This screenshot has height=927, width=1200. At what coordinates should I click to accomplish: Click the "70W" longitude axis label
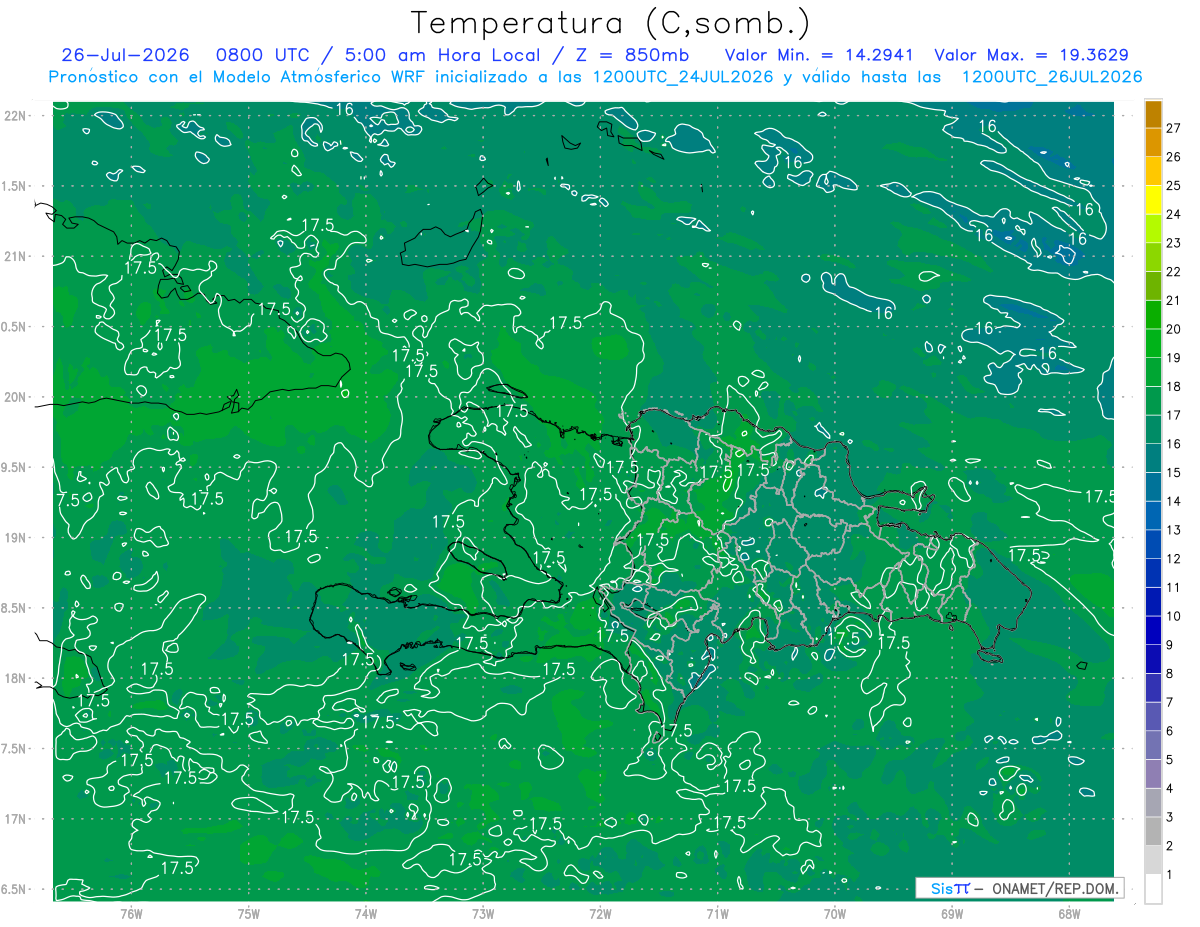[835, 913]
